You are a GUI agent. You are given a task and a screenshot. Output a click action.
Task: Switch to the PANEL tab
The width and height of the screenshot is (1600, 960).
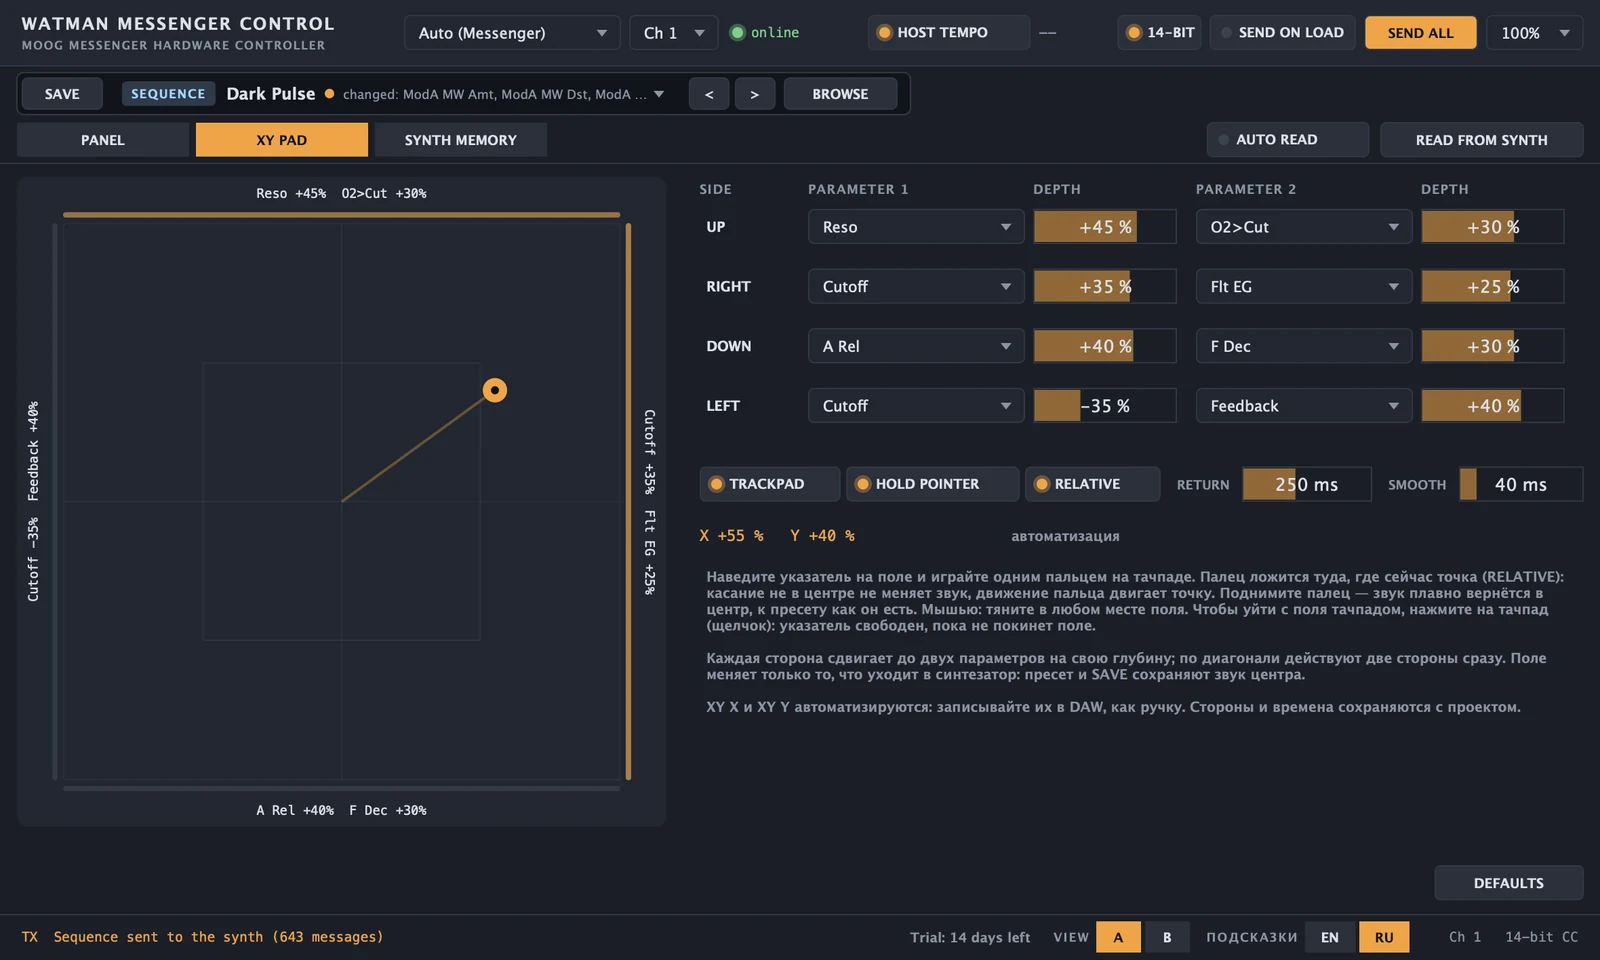tap(103, 140)
